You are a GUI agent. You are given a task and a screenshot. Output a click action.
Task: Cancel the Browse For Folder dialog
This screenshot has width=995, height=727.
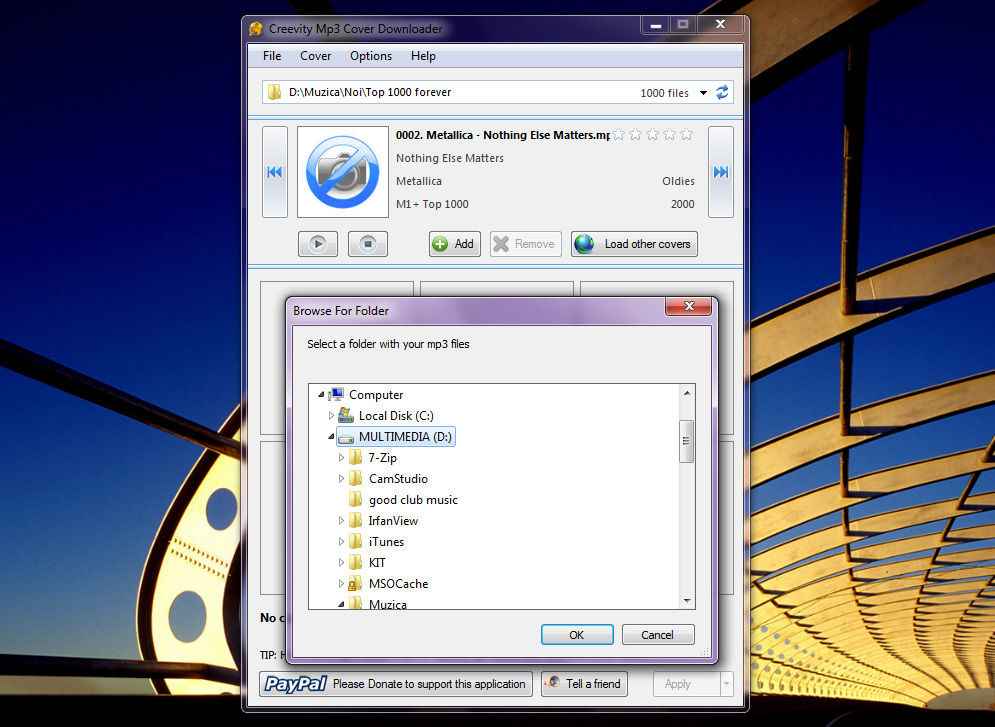[x=657, y=635]
